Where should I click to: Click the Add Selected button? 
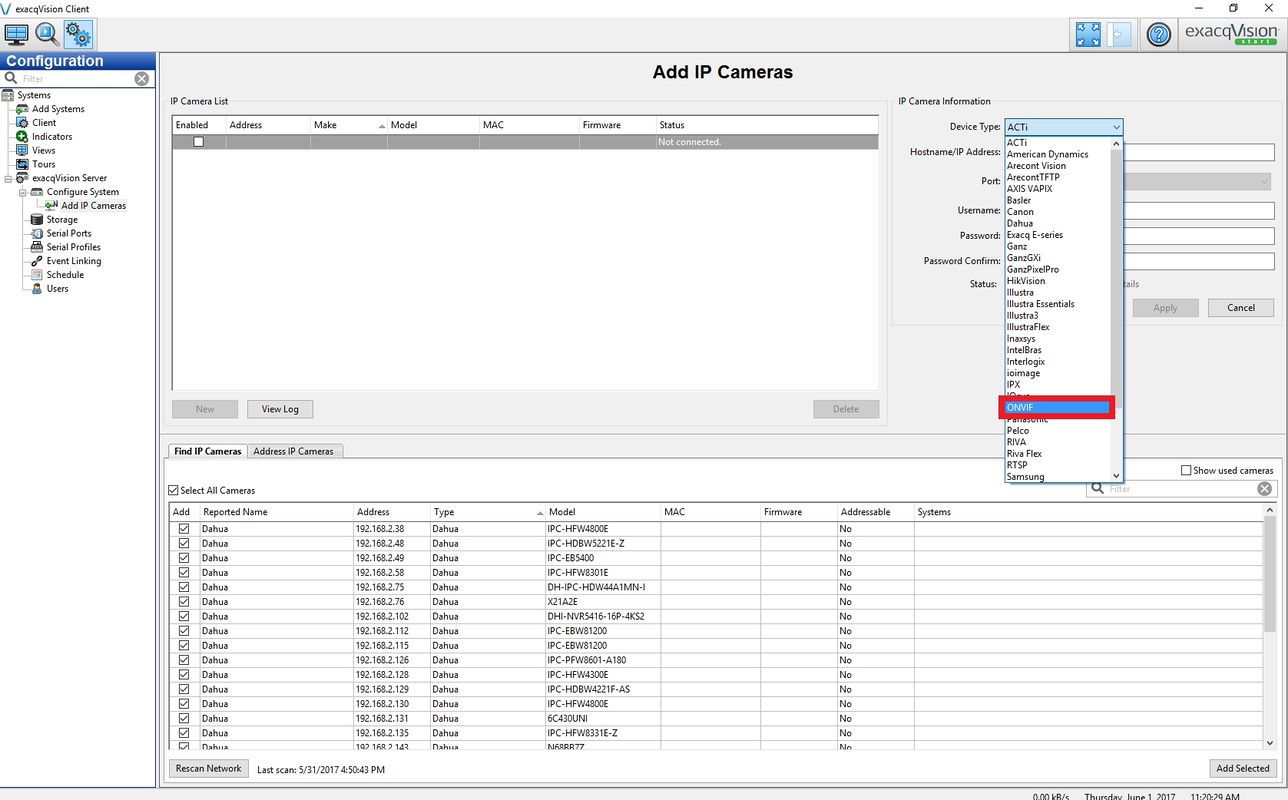click(x=1242, y=769)
